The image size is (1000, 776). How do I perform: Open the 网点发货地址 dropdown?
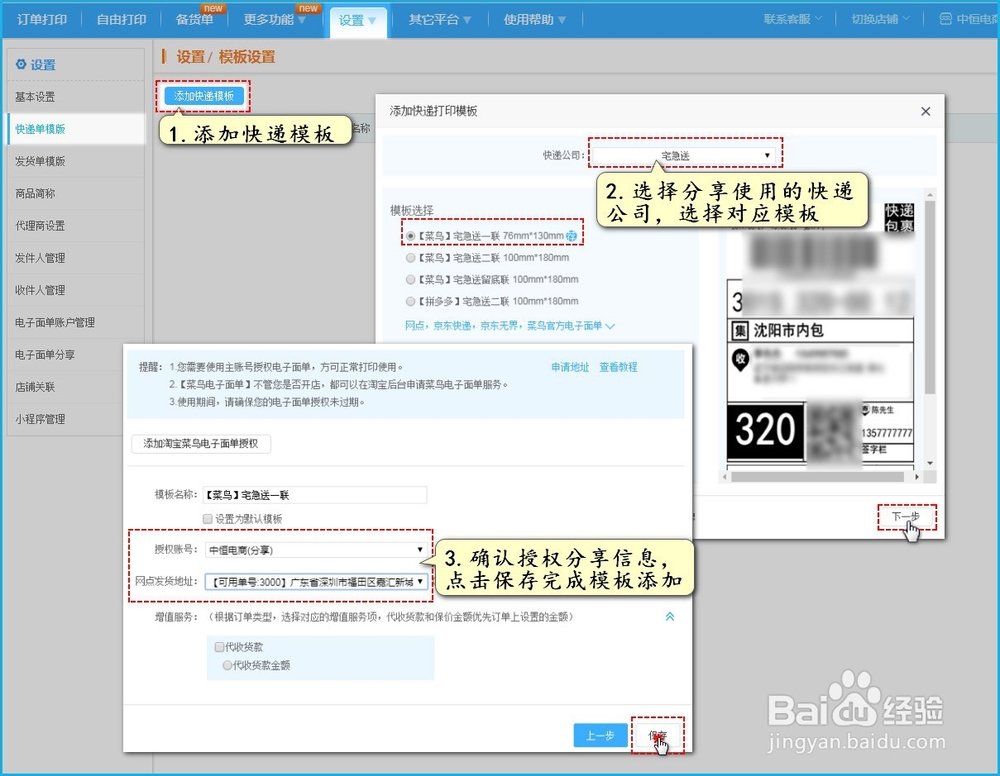tap(316, 582)
